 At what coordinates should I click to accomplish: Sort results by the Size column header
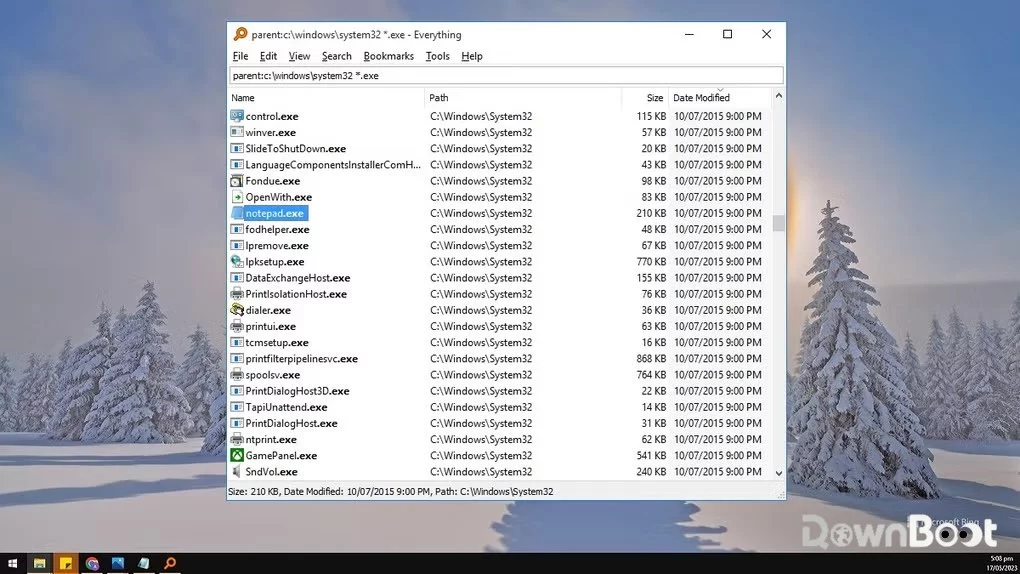tap(645, 98)
